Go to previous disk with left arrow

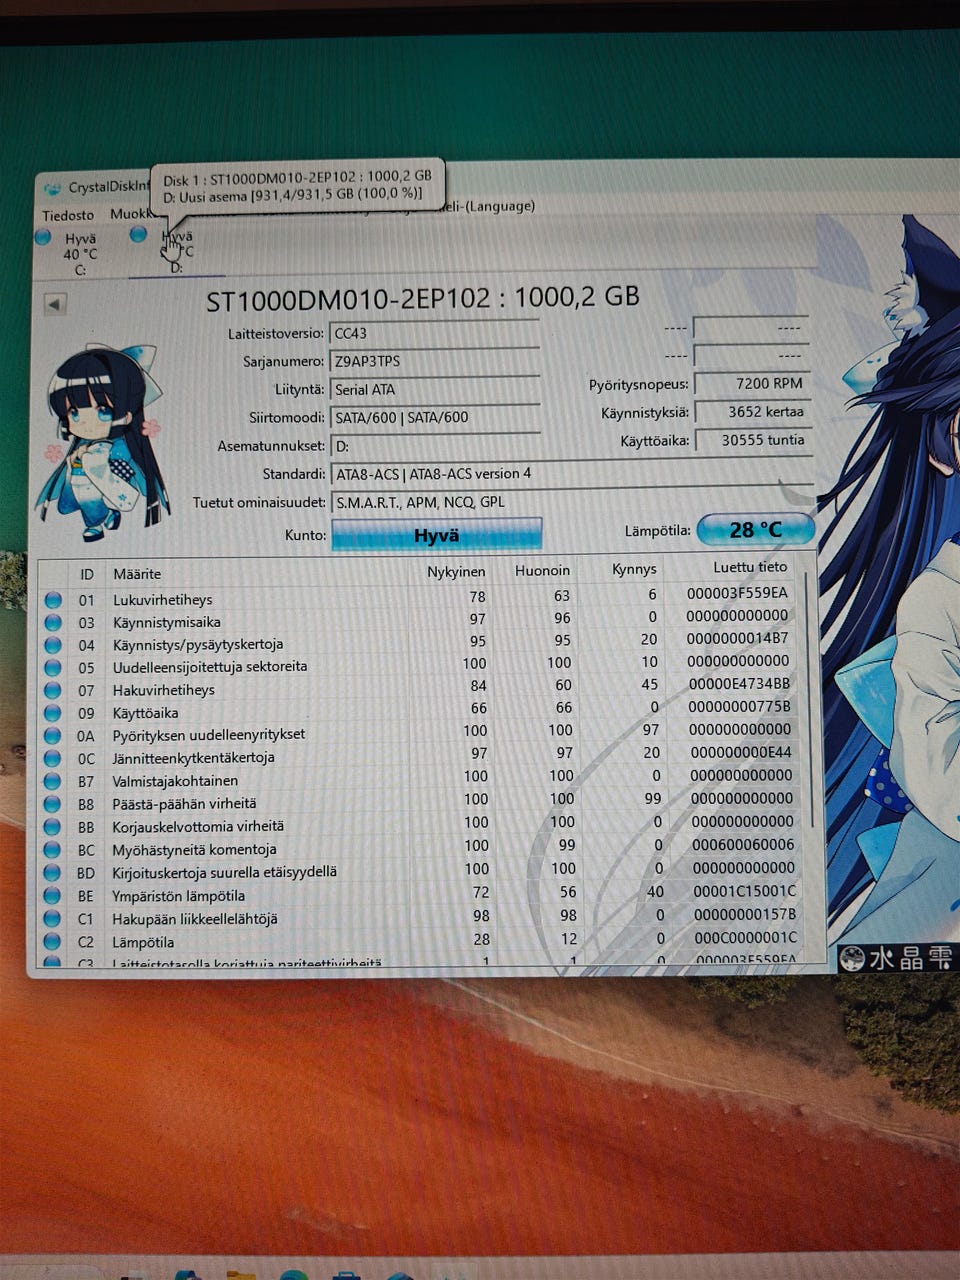pyautogui.click(x=56, y=304)
